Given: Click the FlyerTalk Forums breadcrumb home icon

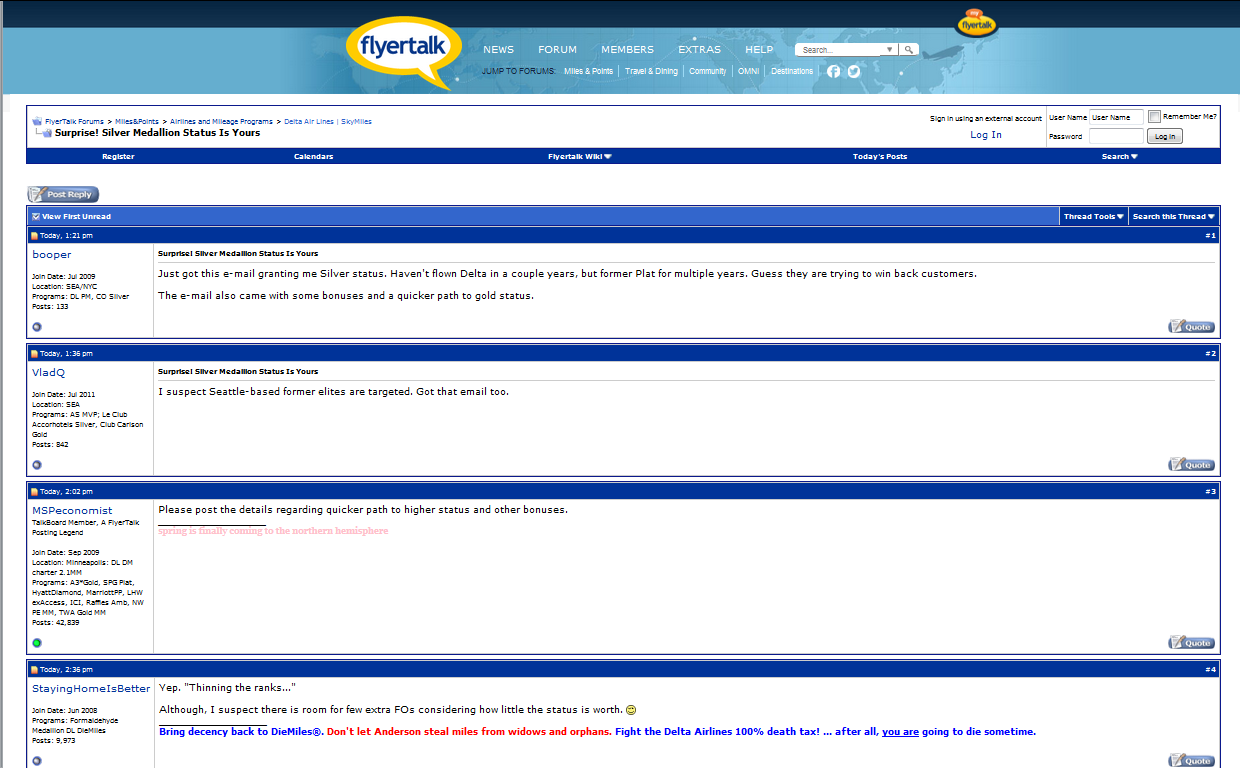Looking at the screenshot, I should [x=37, y=122].
